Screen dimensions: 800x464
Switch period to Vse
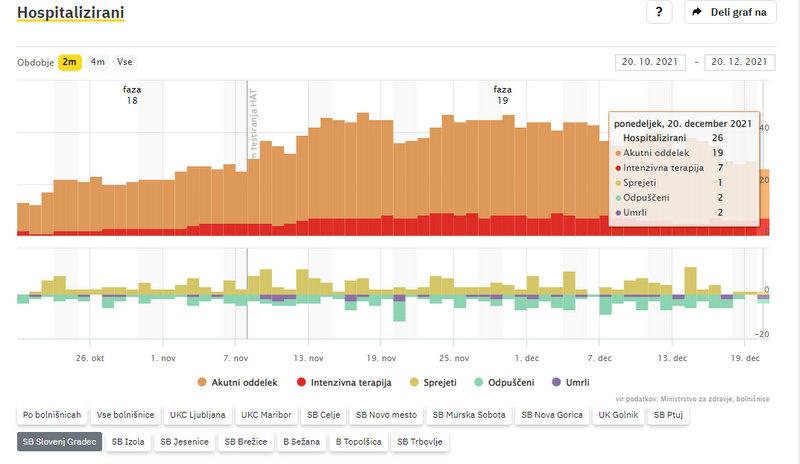click(x=125, y=62)
